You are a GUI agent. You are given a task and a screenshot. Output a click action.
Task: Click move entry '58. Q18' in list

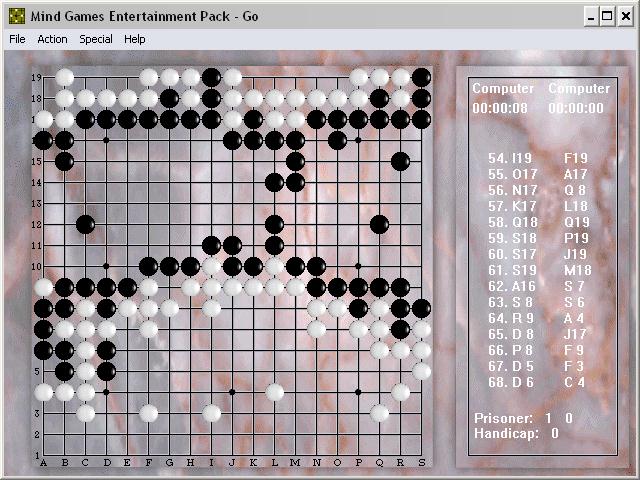pyautogui.click(x=513, y=222)
